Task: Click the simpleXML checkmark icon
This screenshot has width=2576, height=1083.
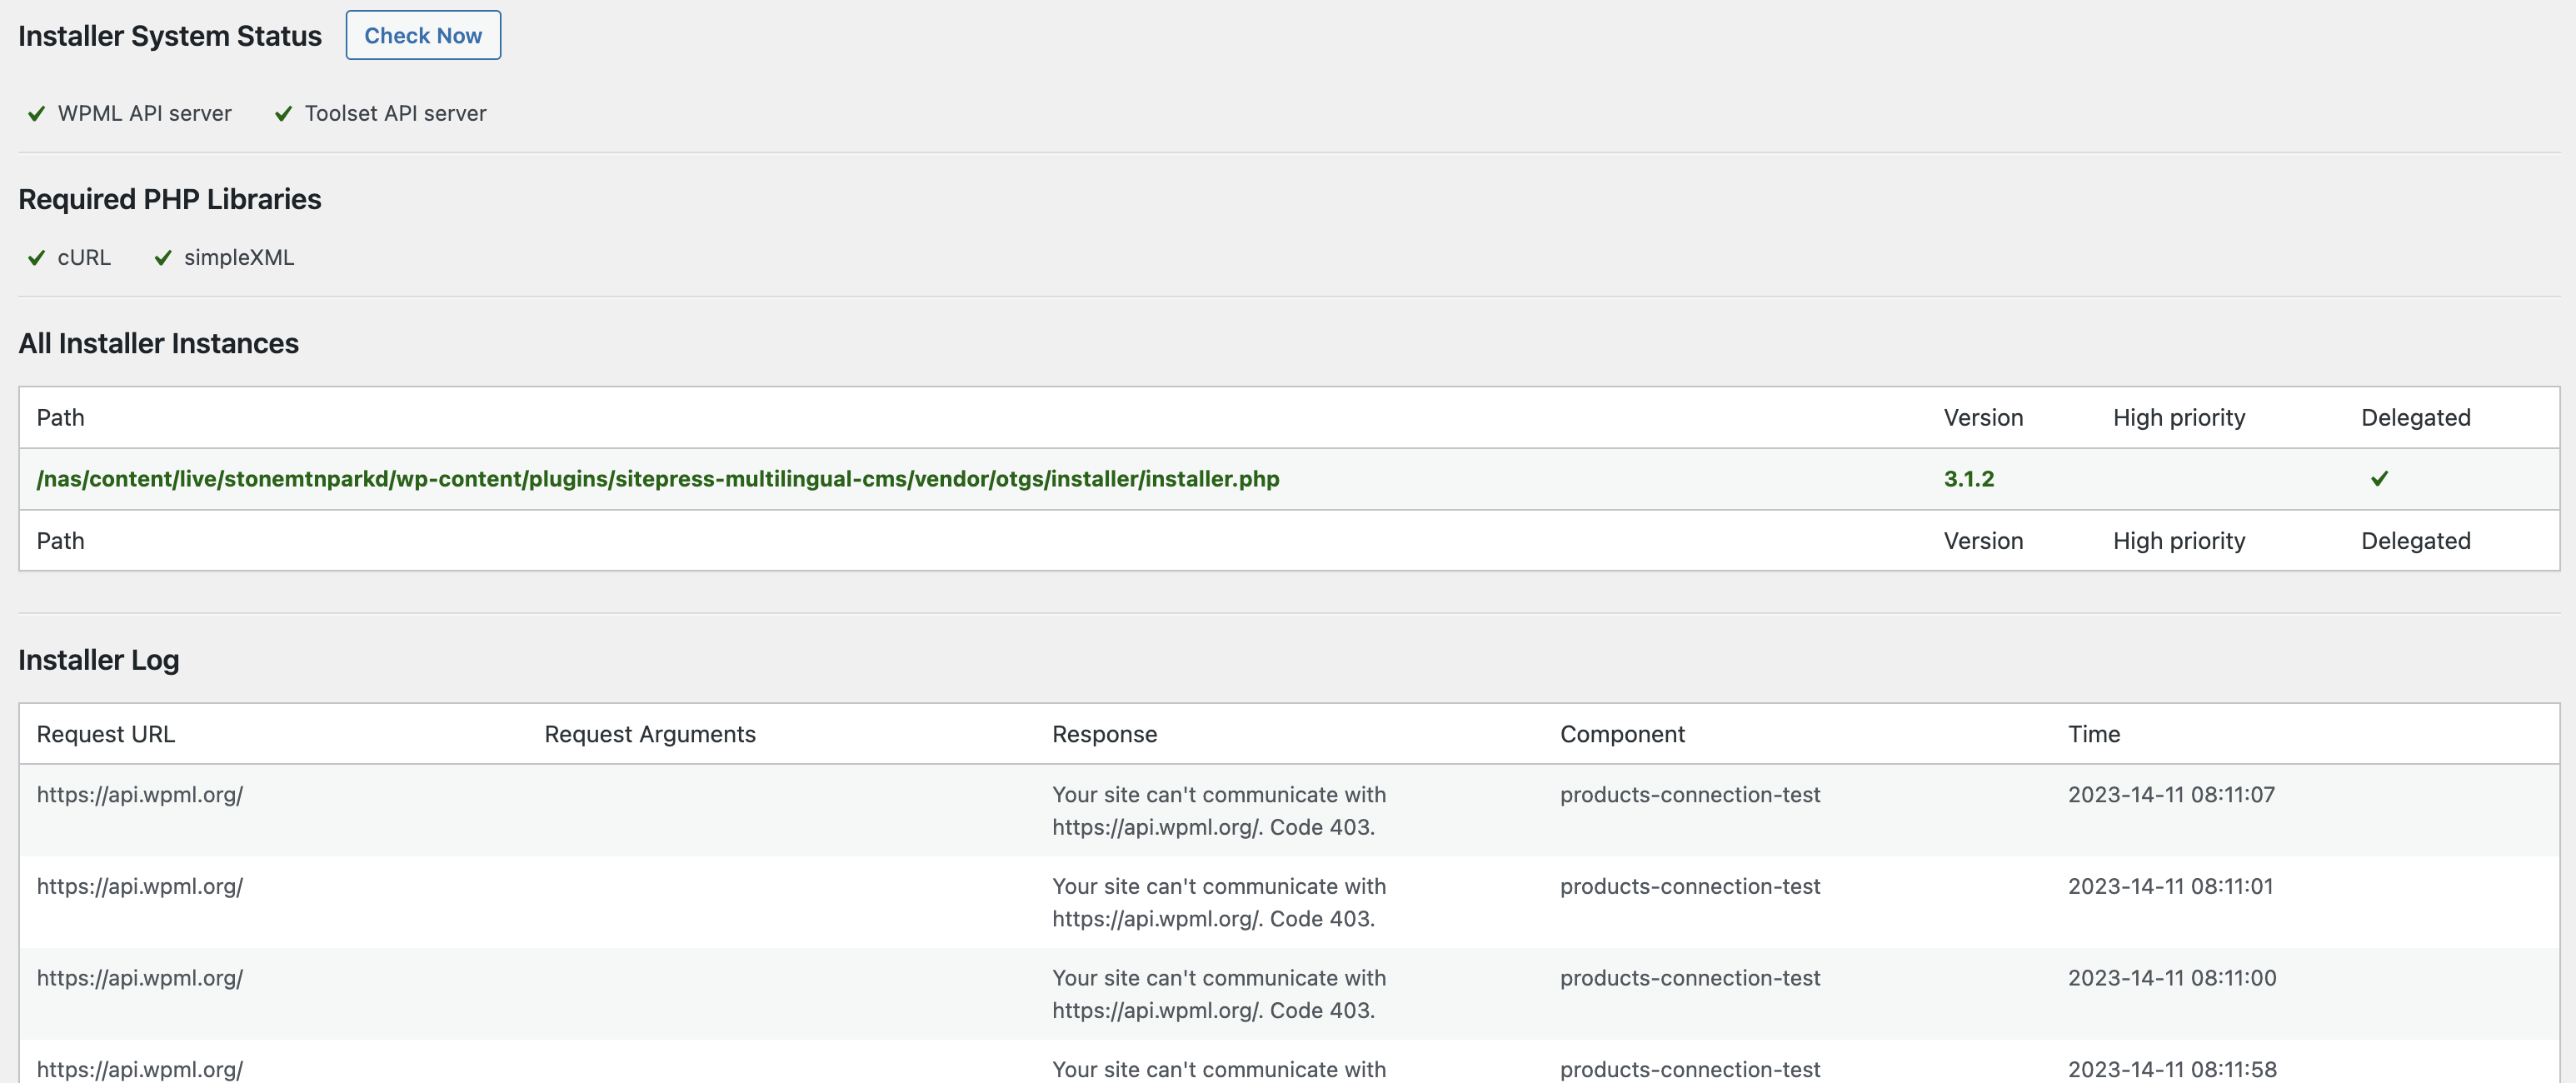Action: pyautogui.click(x=163, y=258)
